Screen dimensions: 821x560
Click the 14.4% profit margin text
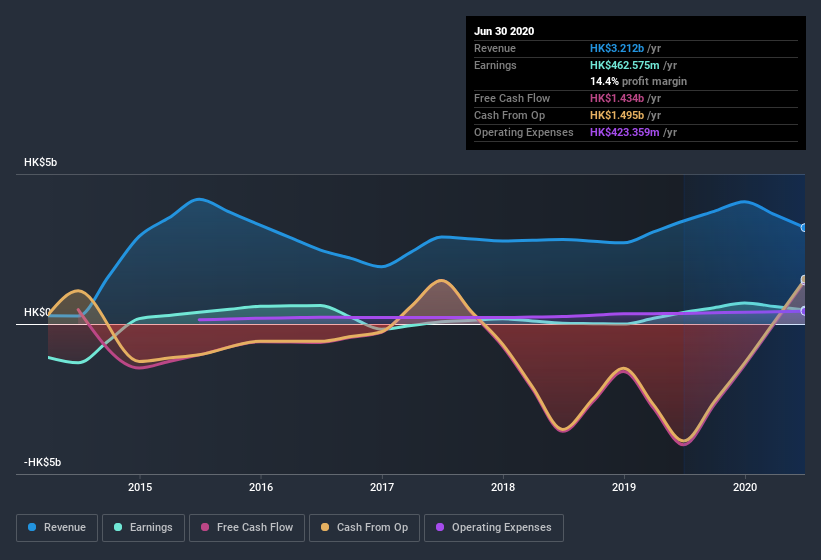click(638, 82)
